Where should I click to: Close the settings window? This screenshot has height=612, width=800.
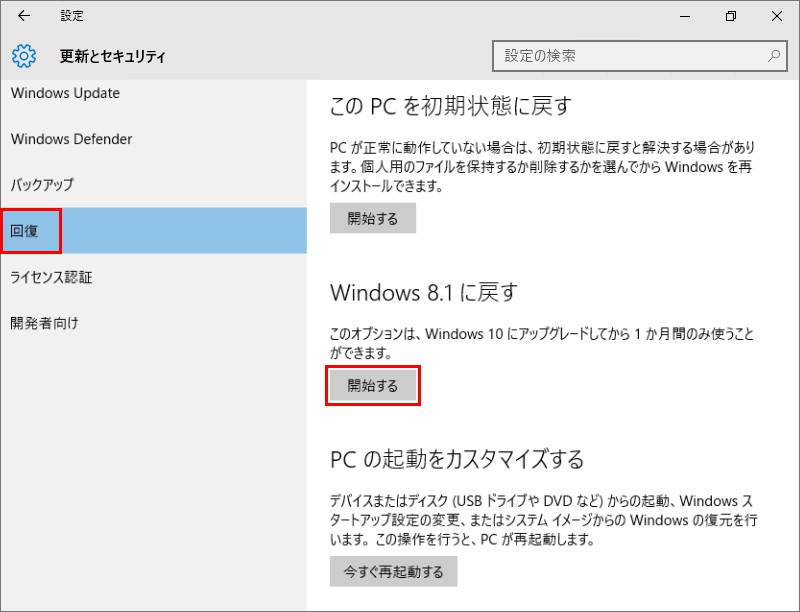[777, 16]
